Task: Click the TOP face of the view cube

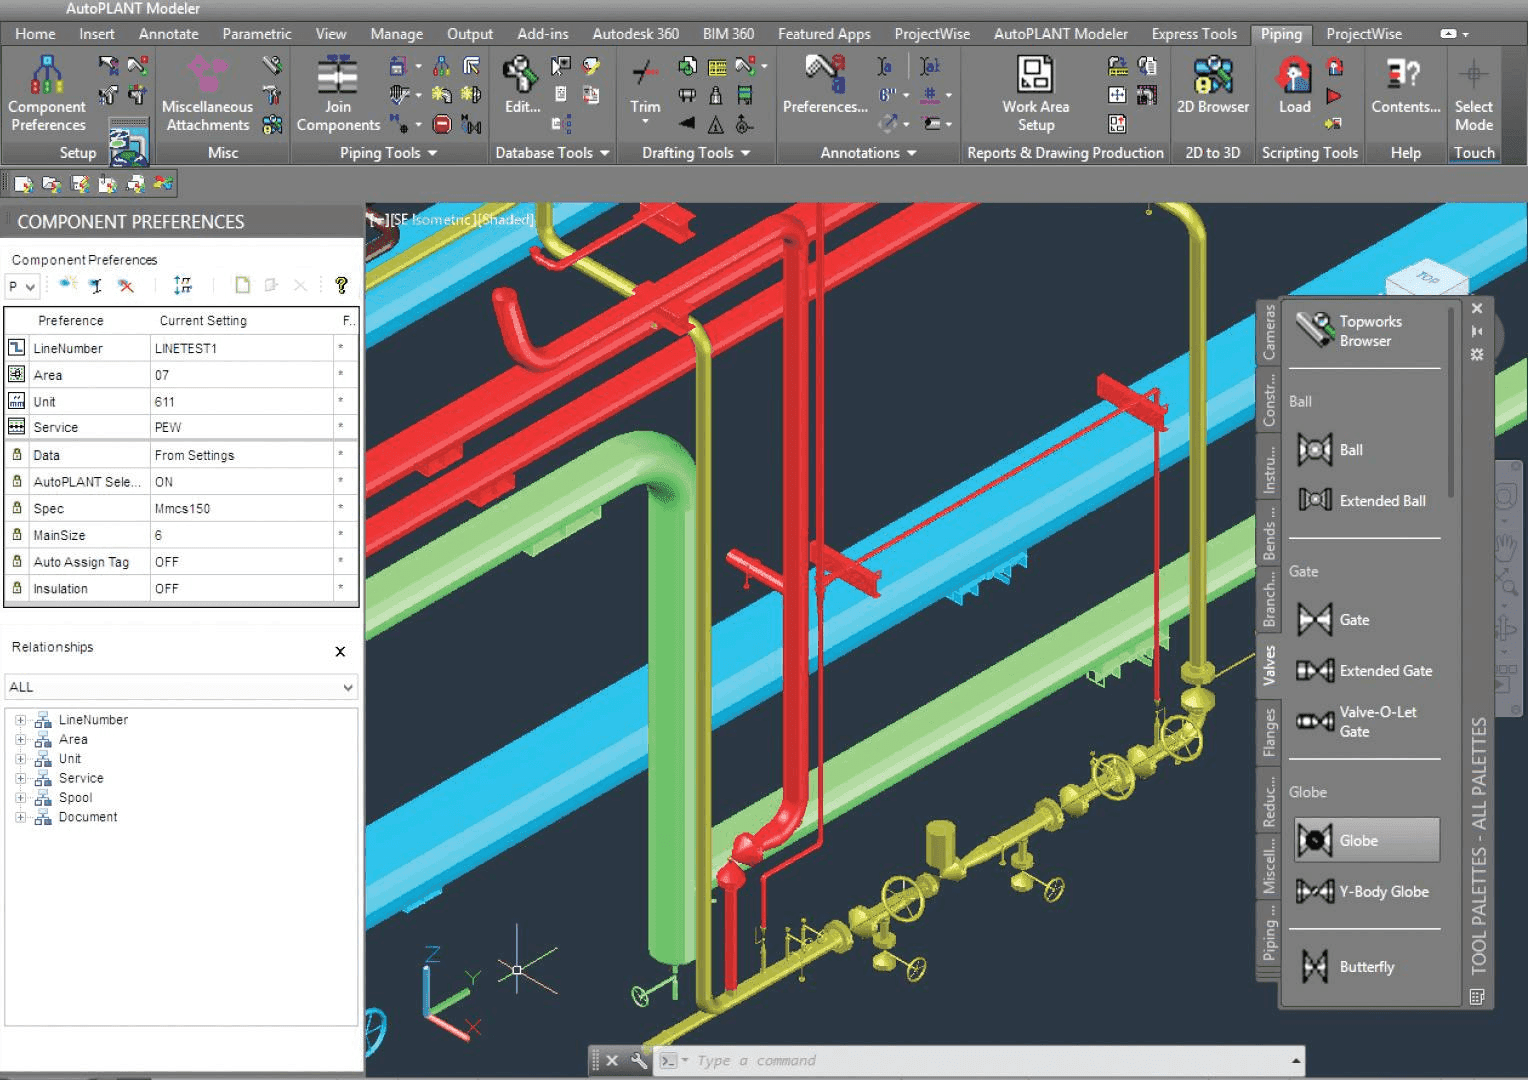Action: (x=1426, y=278)
